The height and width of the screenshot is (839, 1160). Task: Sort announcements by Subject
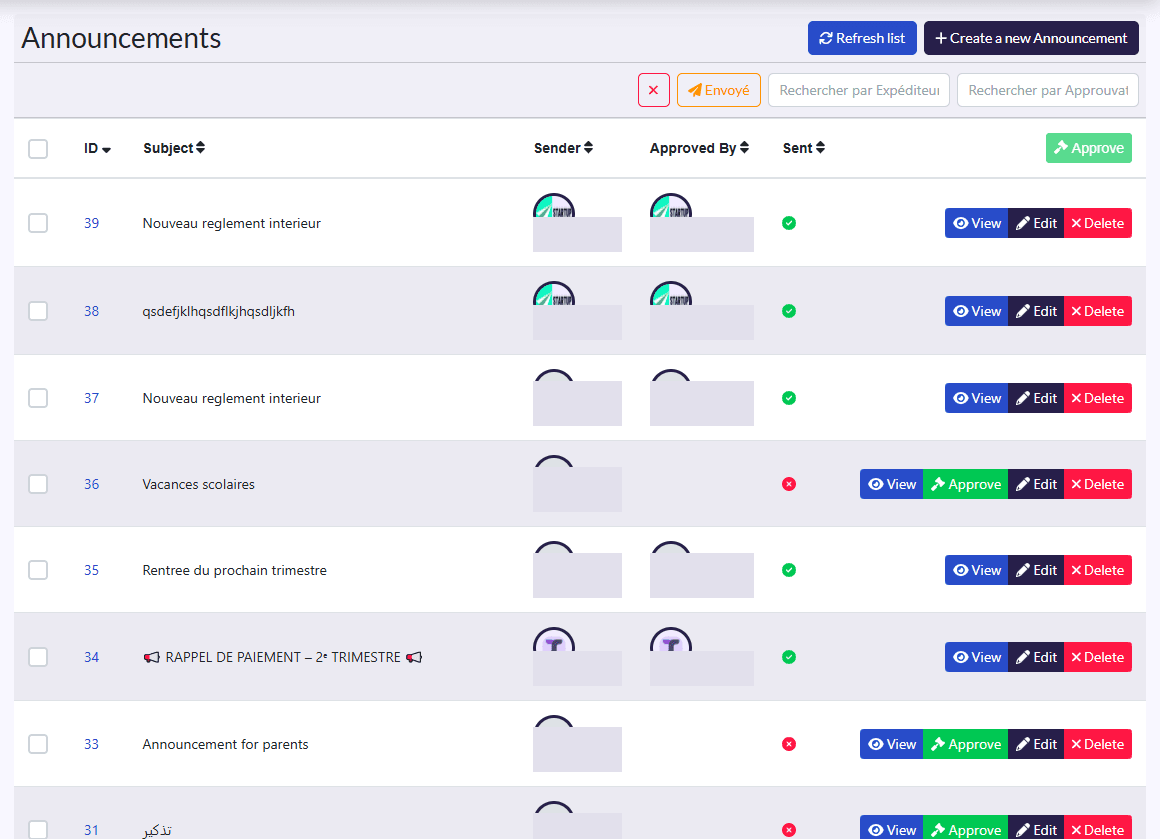pyautogui.click(x=174, y=148)
